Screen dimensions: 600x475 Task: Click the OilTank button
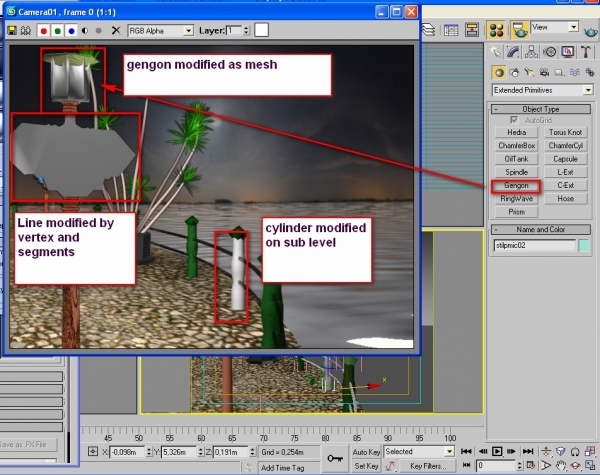[517, 159]
